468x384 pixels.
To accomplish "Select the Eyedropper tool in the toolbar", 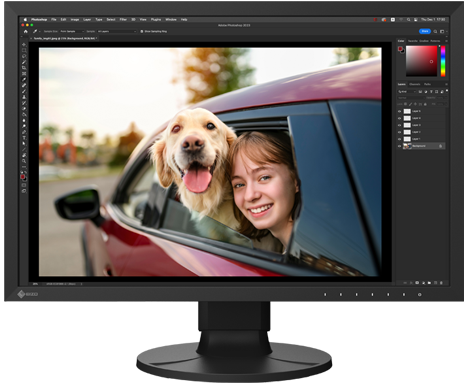I will click(24, 79).
